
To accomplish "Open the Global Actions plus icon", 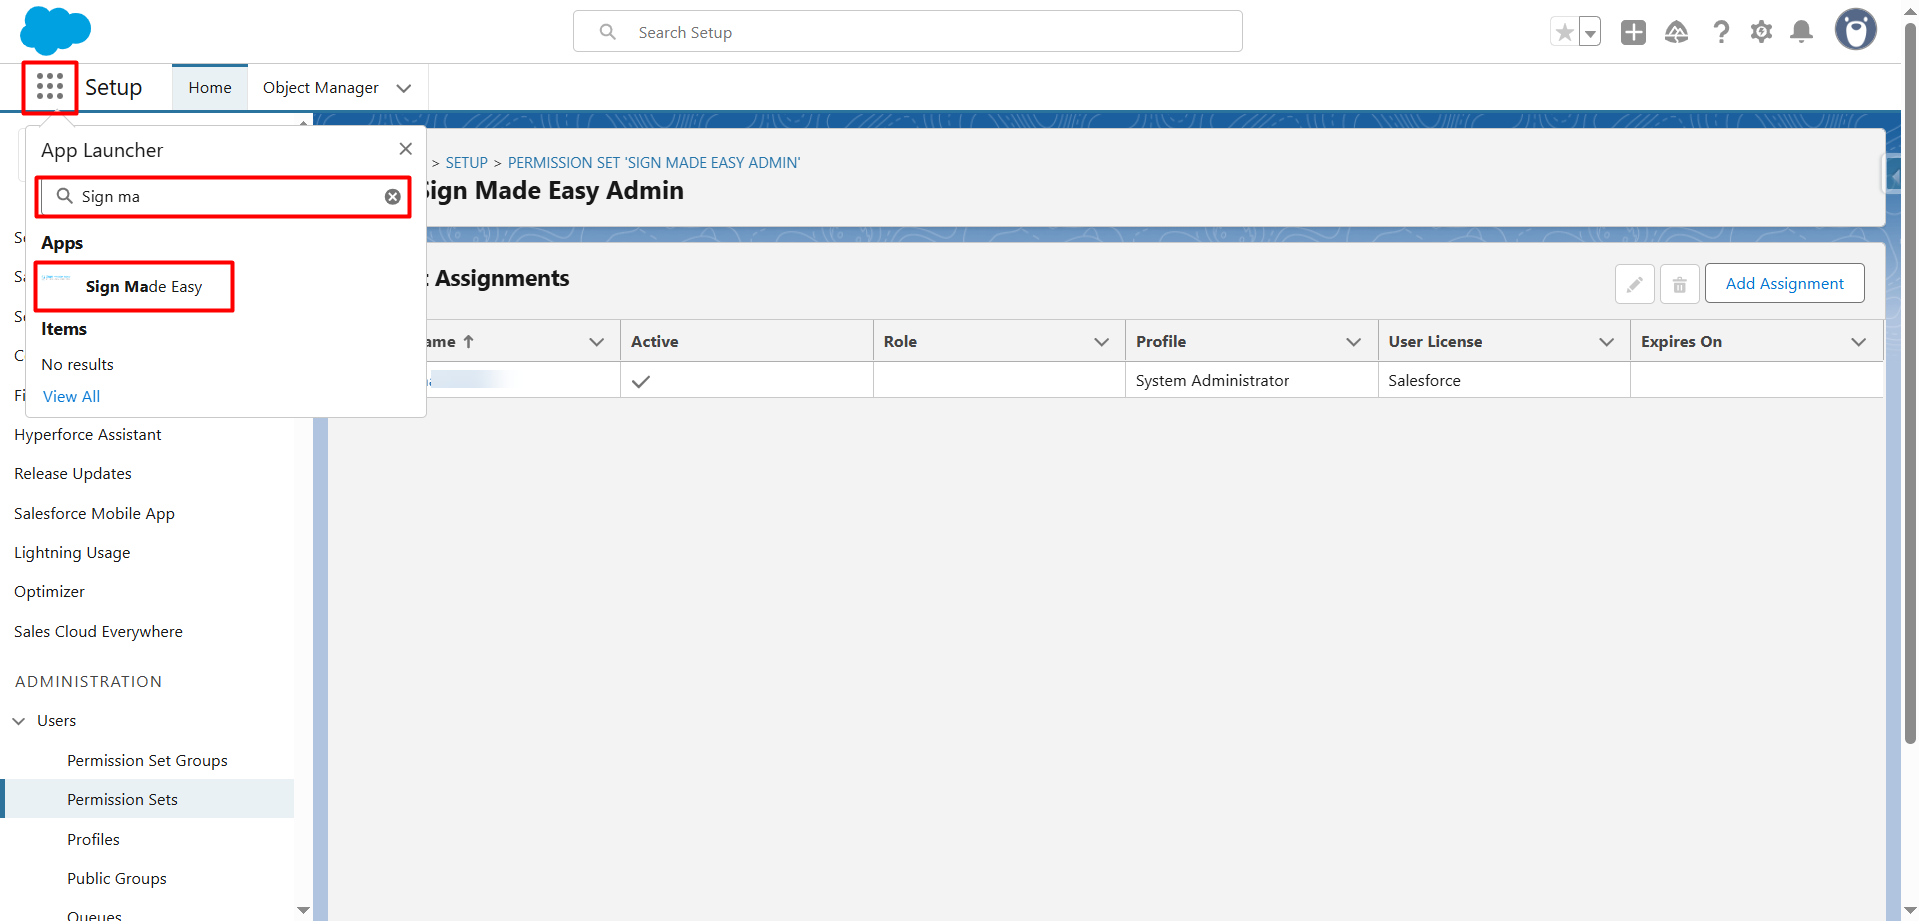I will (1633, 32).
